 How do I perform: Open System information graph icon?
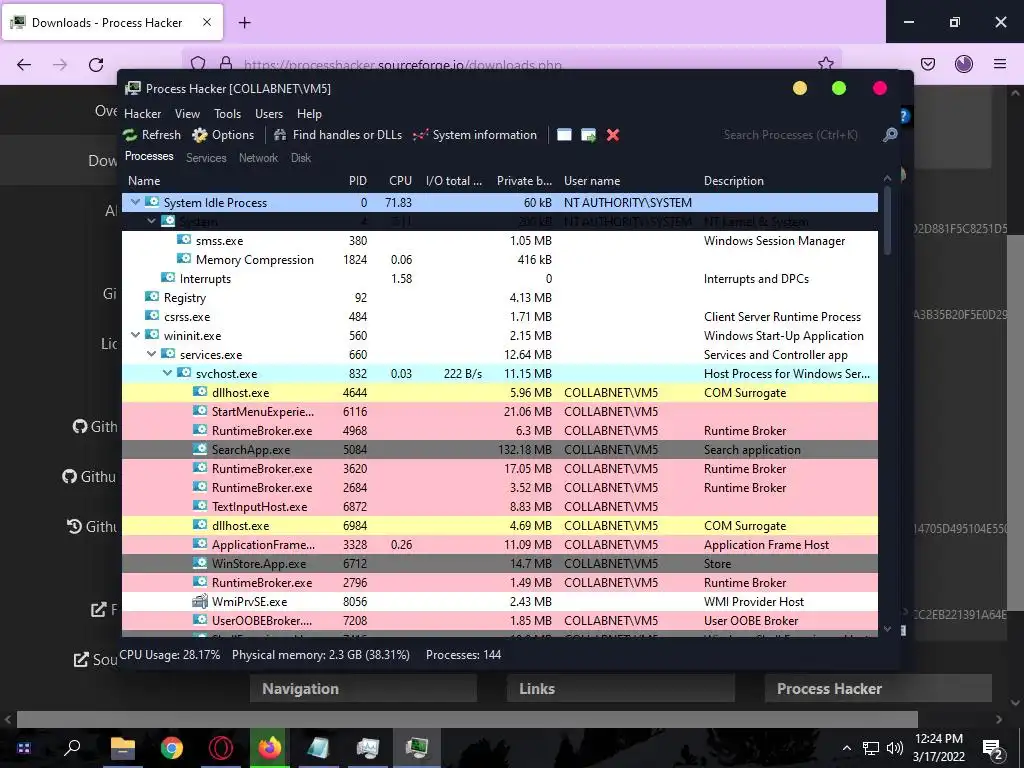[421, 135]
